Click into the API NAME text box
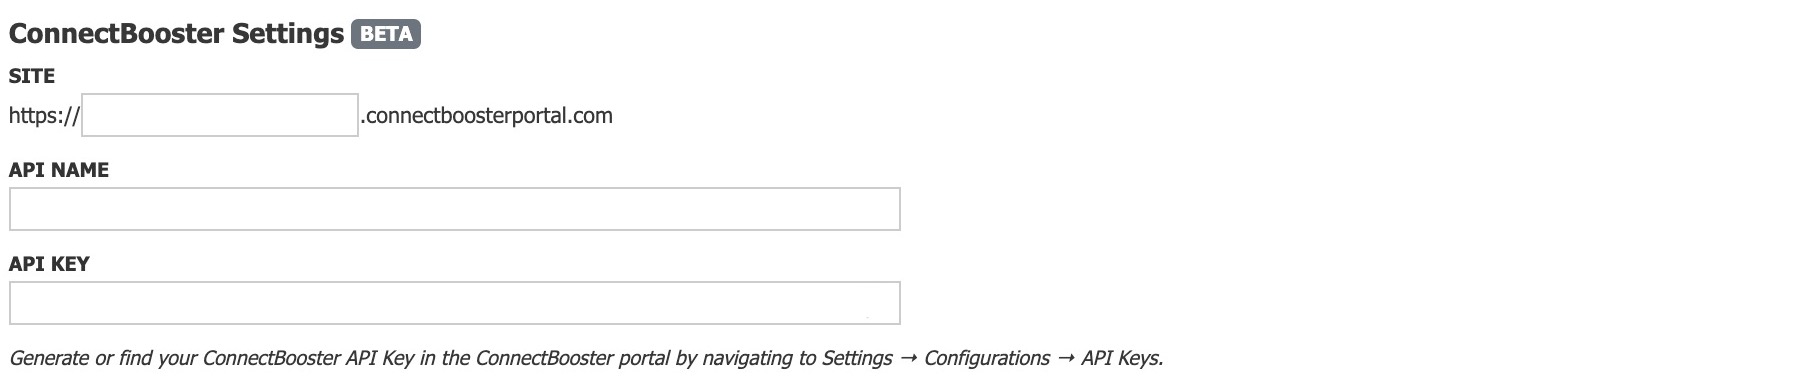The height and width of the screenshot is (381, 1814). coord(455,209)
